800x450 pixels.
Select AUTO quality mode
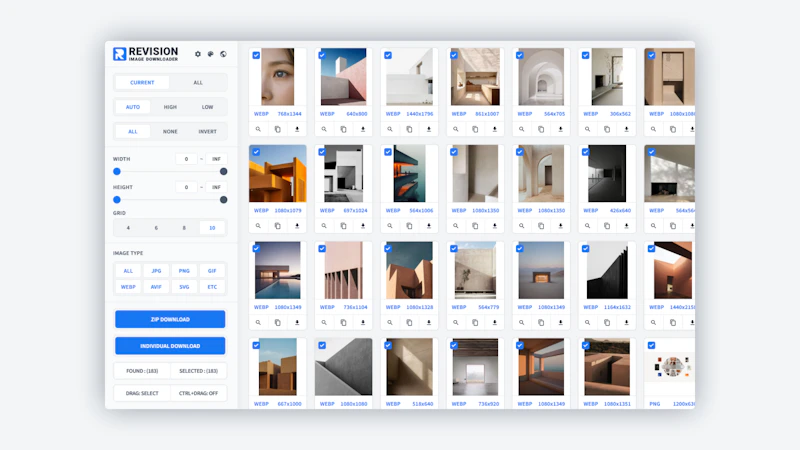(133, 107)
